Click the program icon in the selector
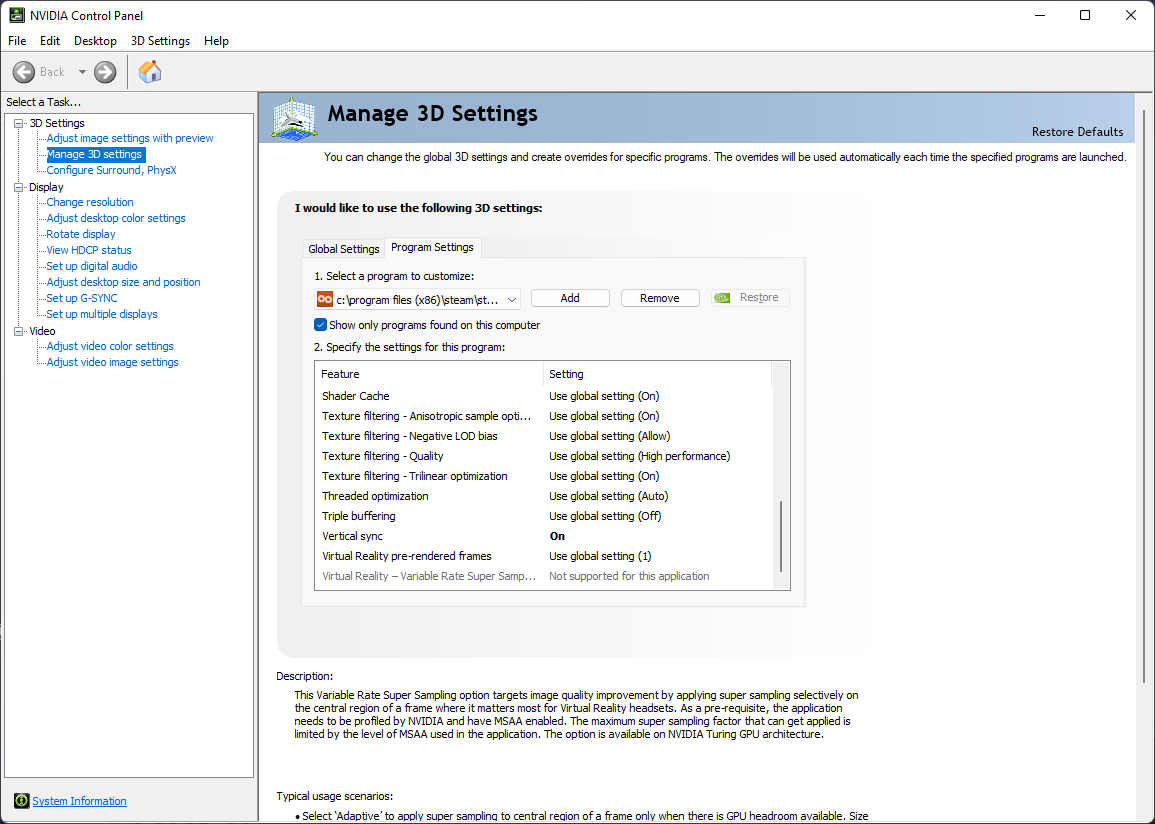 point(325,299)
